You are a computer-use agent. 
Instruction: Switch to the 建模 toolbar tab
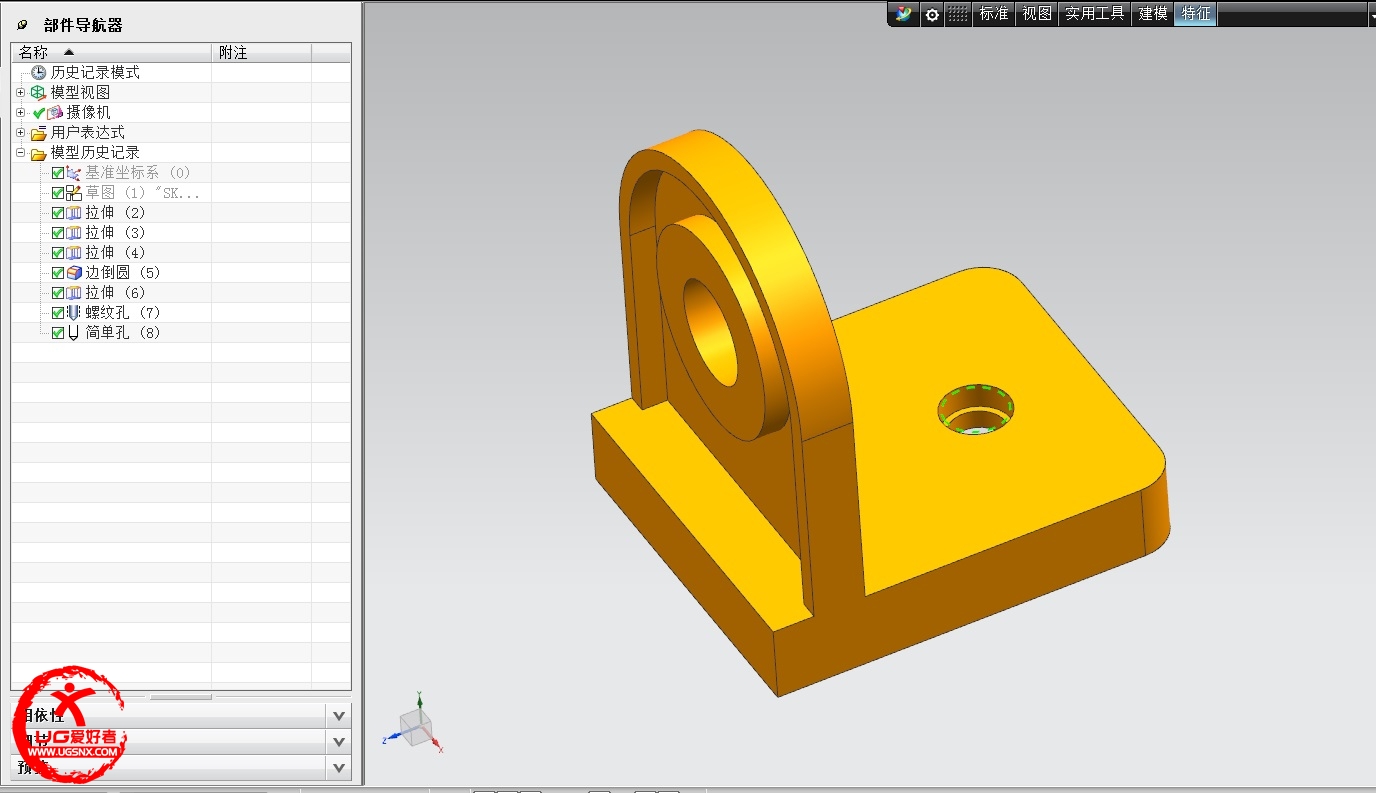[1153, 14]
